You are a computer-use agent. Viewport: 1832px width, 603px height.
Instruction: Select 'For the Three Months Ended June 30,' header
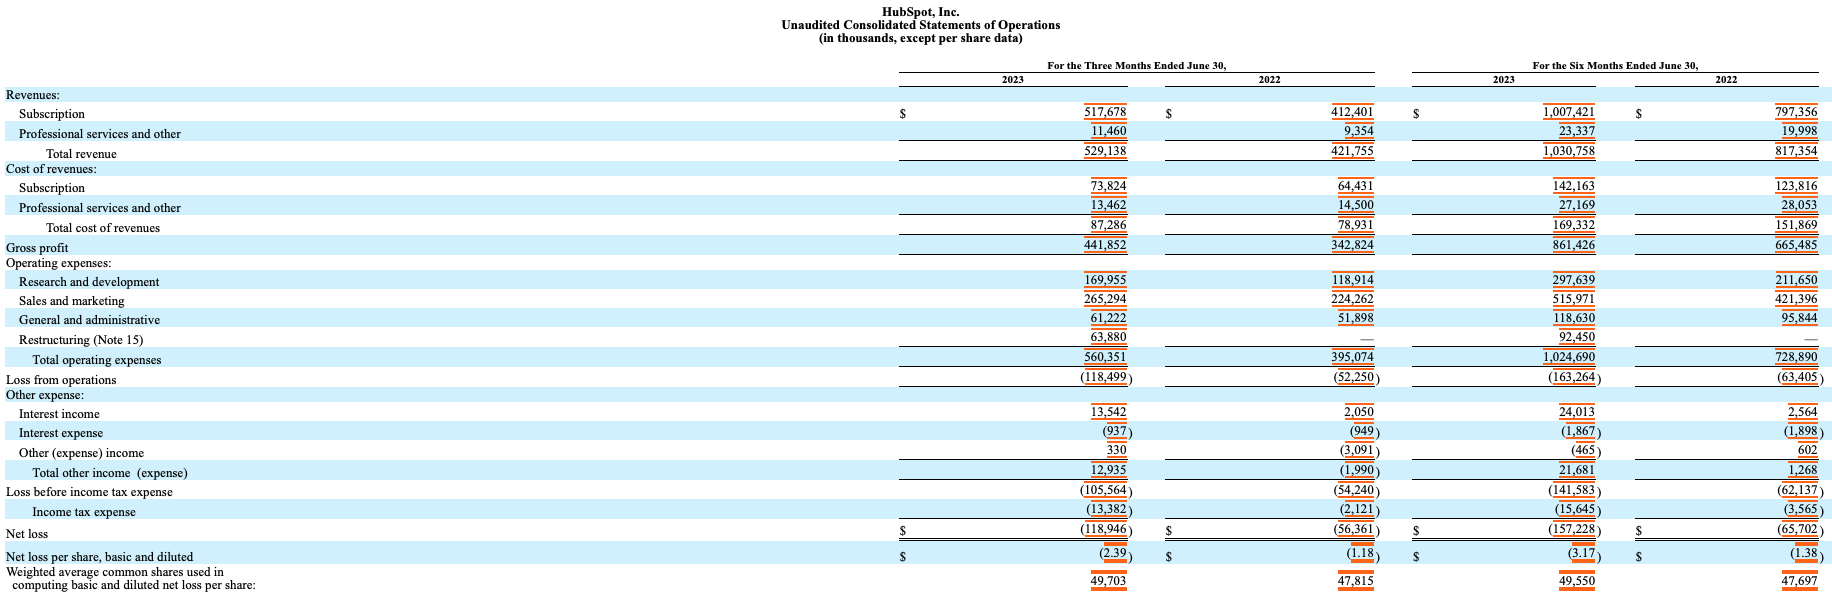click(x=1136, y=65)
